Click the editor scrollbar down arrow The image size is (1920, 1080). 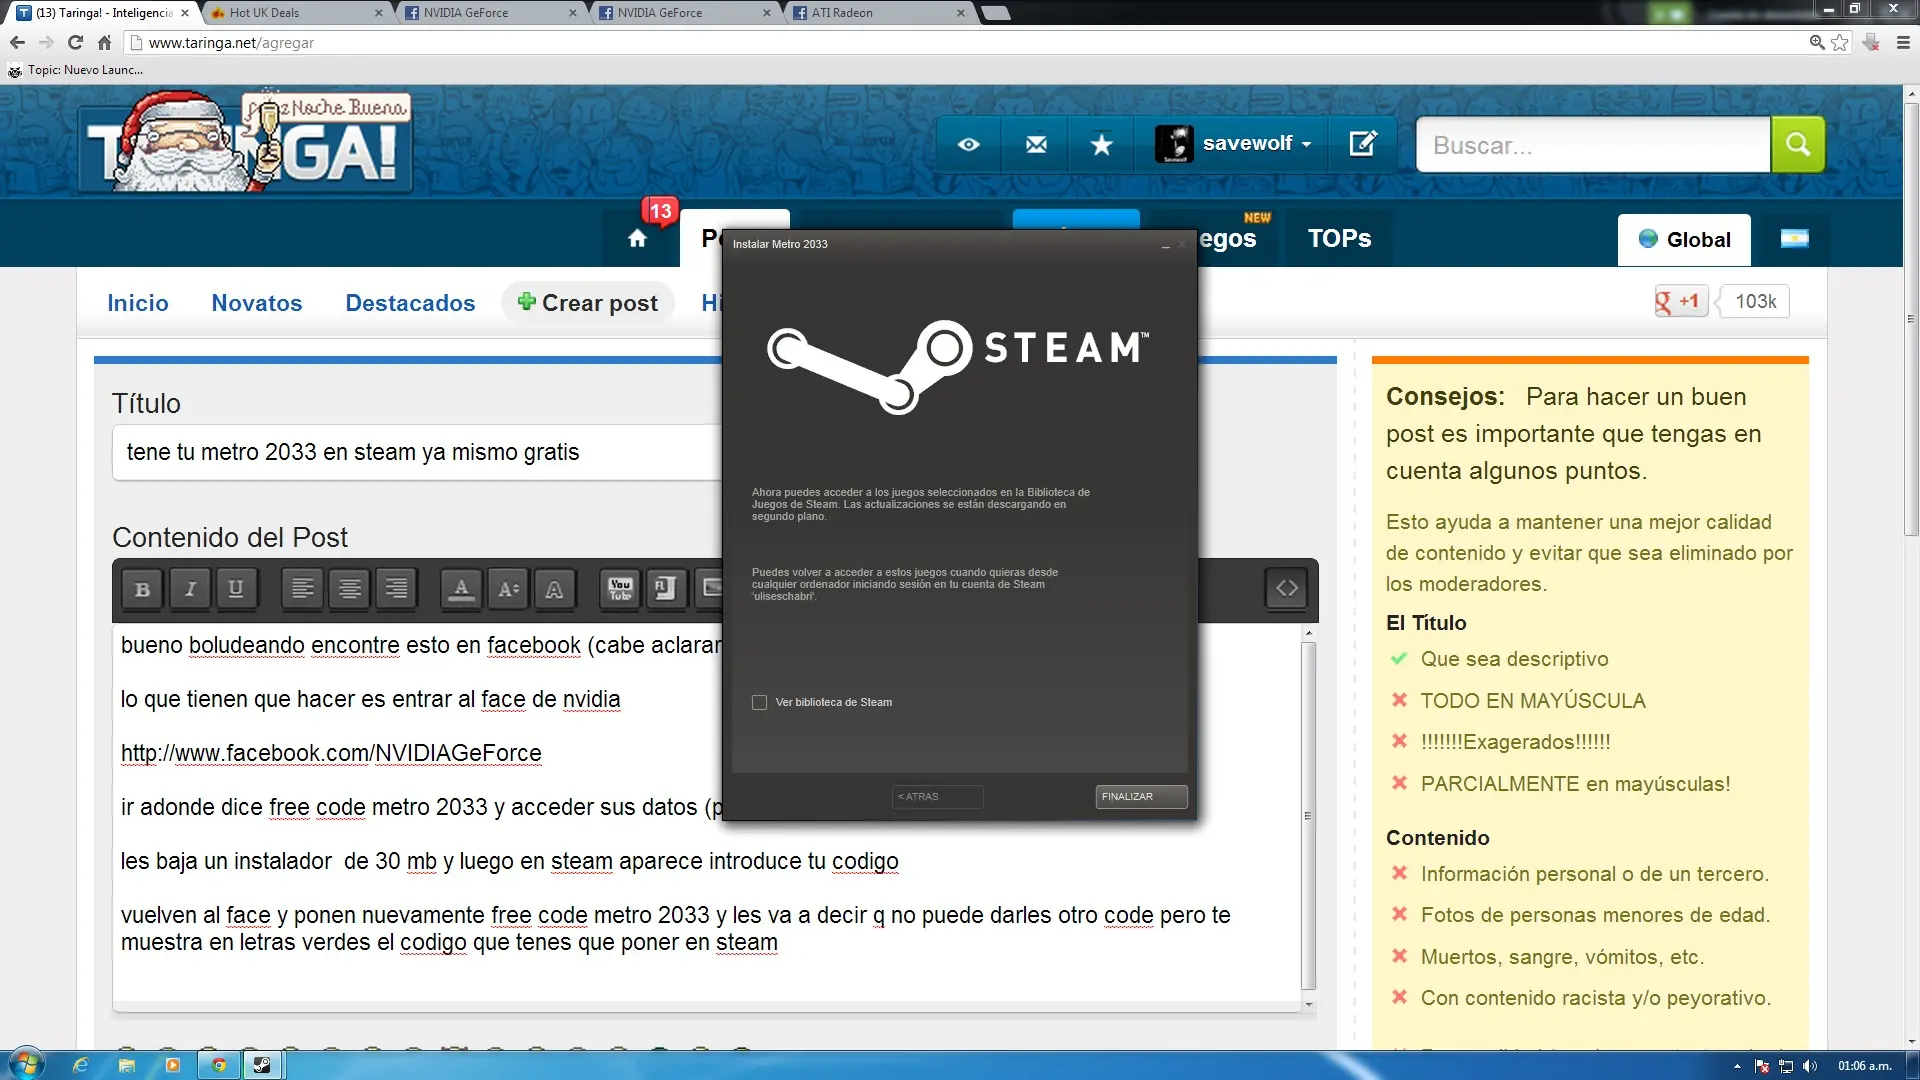coord(1308,1005)
